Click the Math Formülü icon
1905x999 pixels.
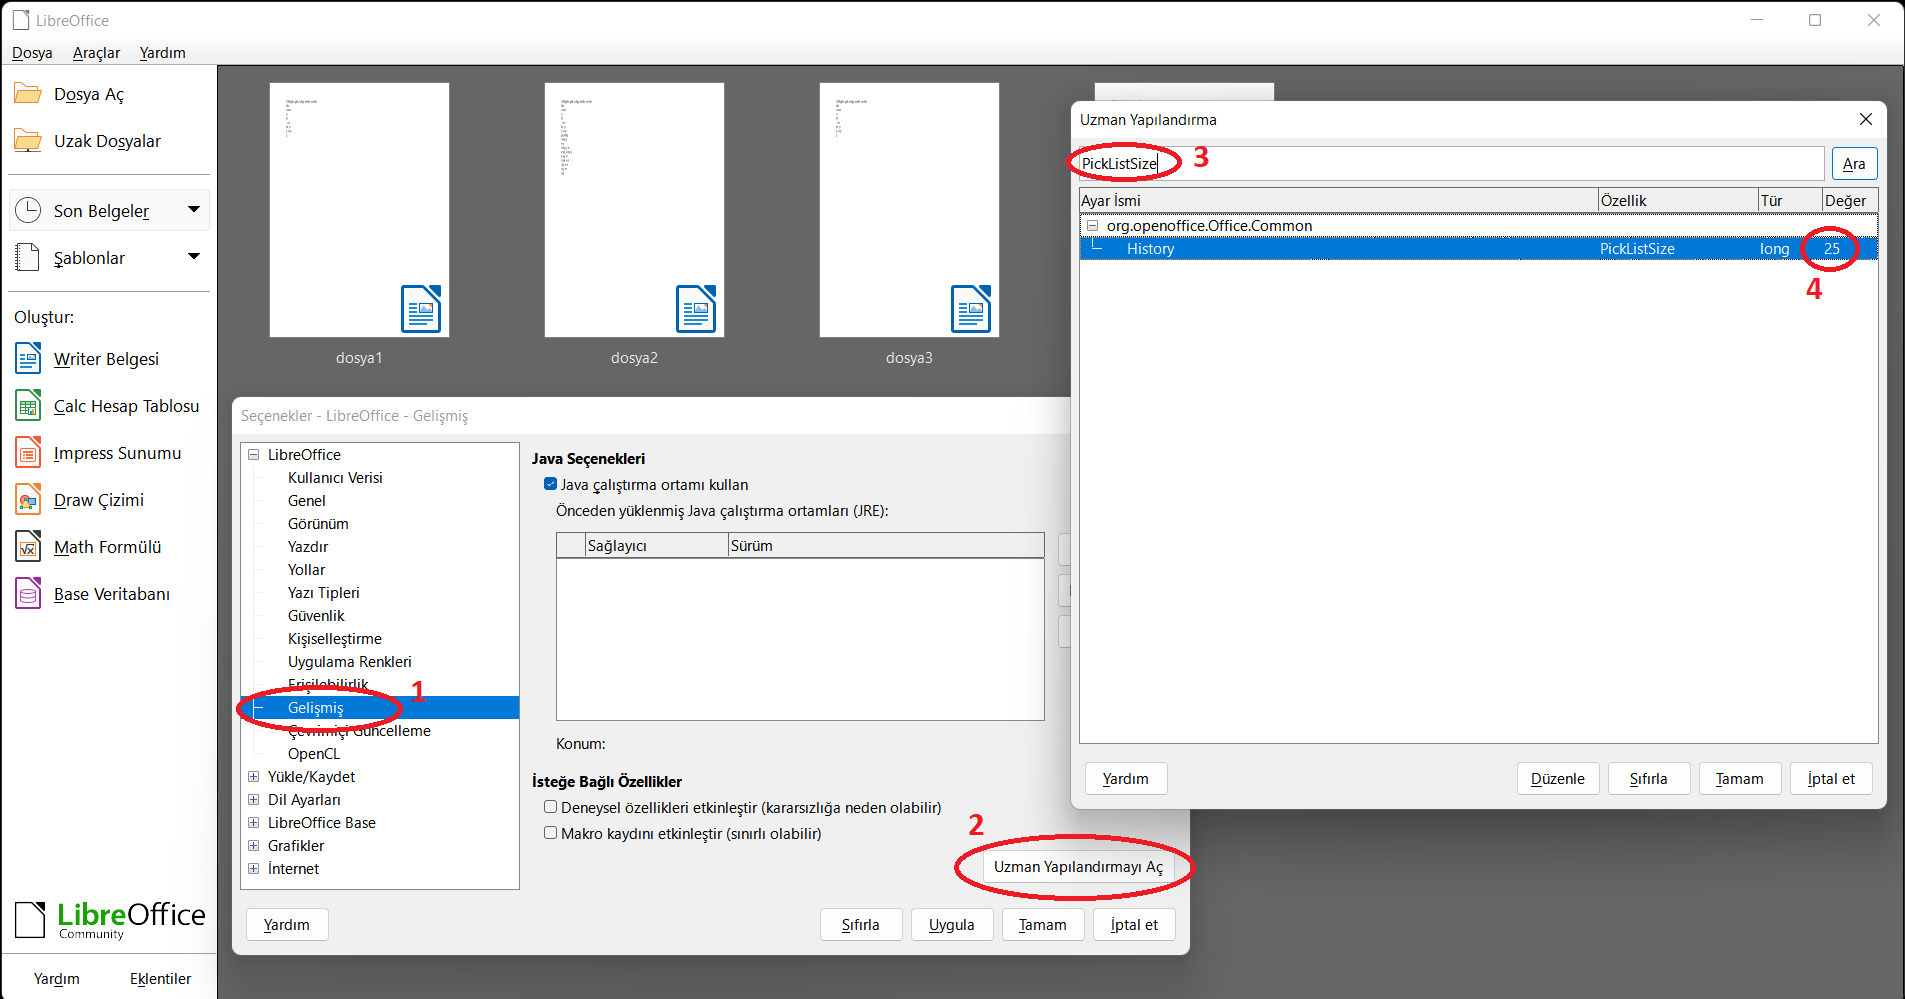tap(28, 546)
